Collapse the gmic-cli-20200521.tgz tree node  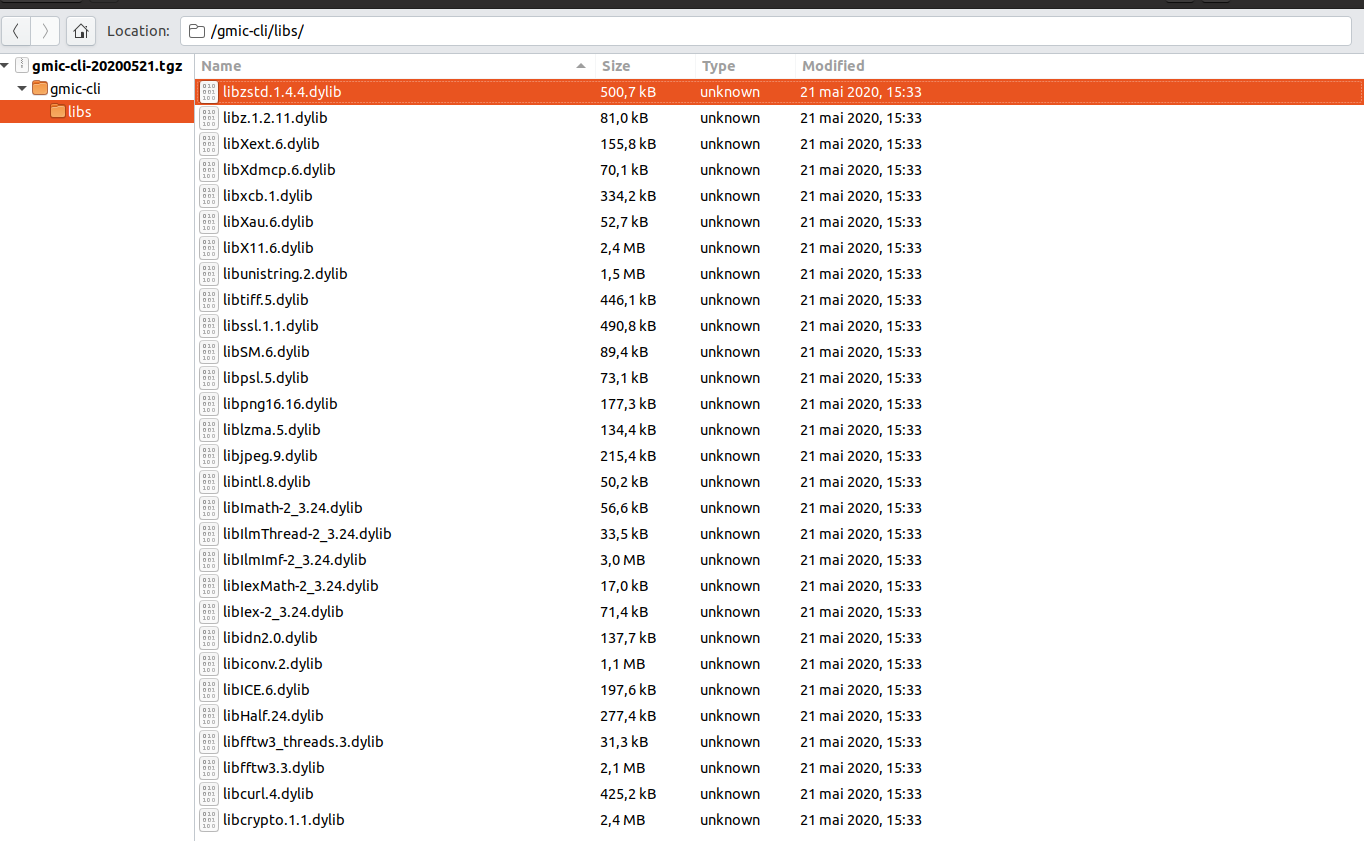coord(6,65)
